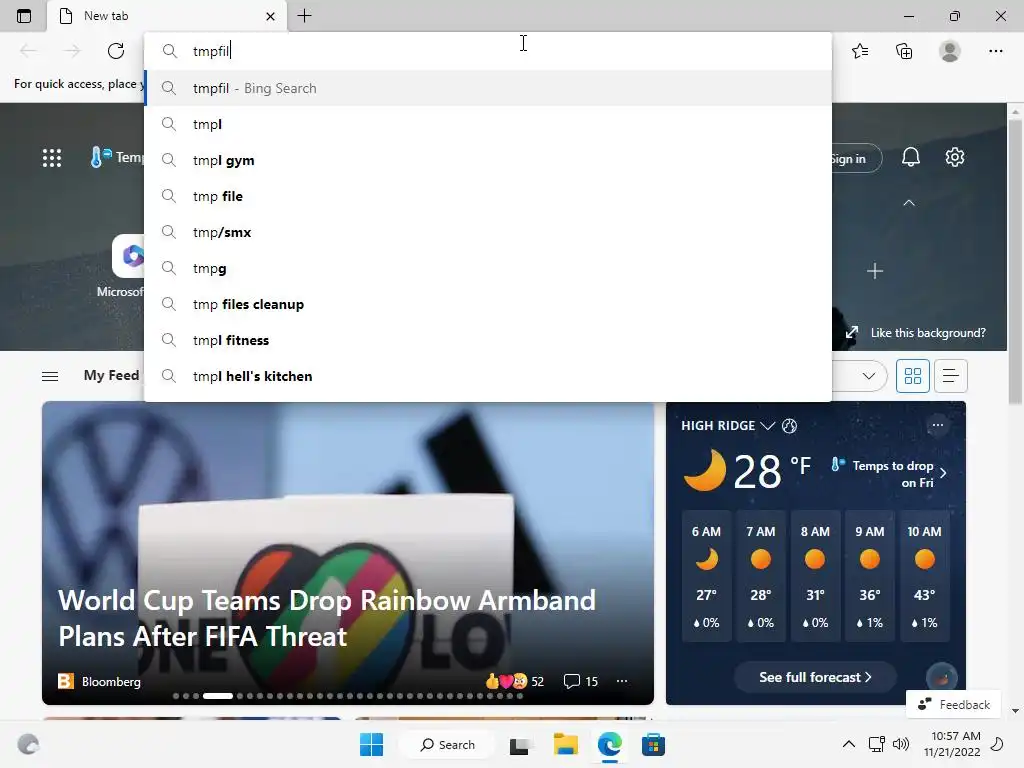Open the My Feed tab
The width and height of the screenshot is (1024, 768).
(111, 376)
